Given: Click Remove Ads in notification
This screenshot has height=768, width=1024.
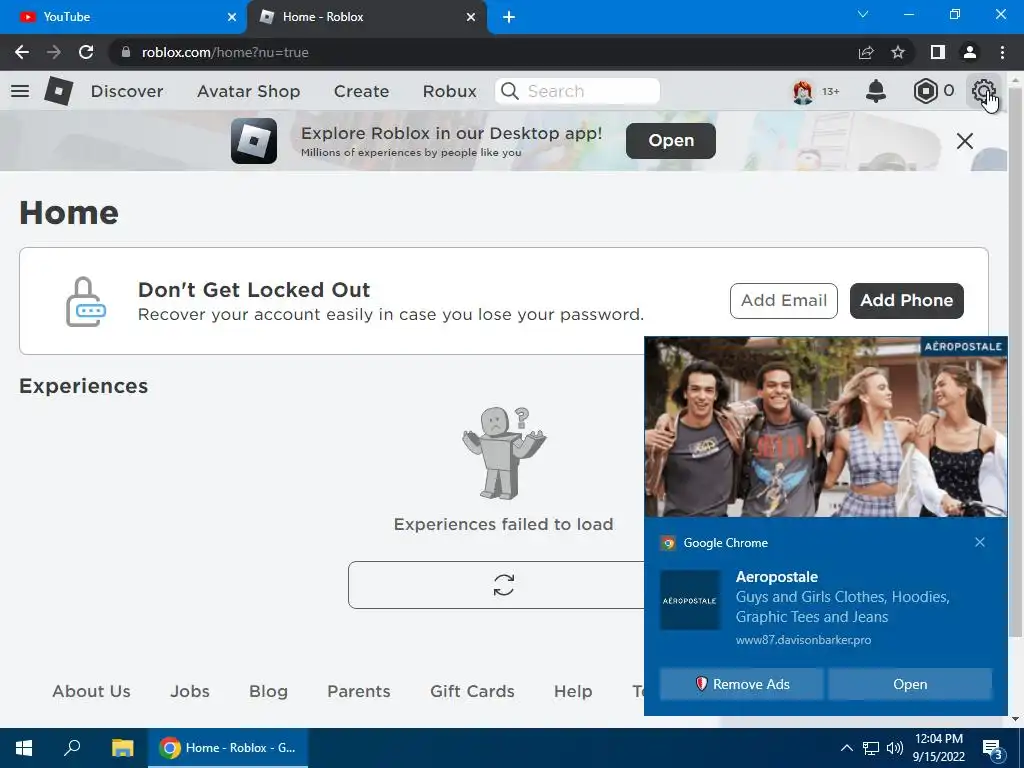Looking at the screenshot, I should pyautogui.click(x=742, y=684).
